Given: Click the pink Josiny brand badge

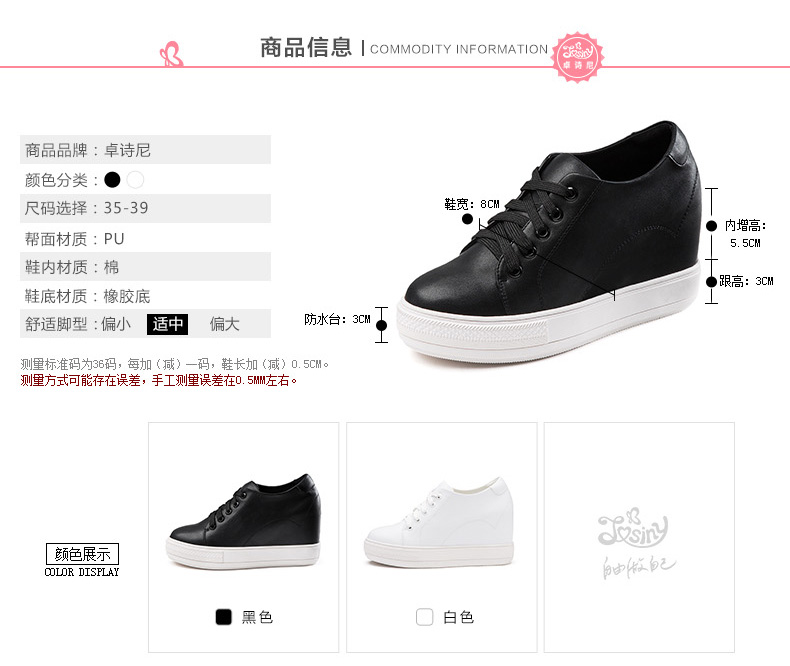Looking at the screenshot, I should click(x=577, y=57).
